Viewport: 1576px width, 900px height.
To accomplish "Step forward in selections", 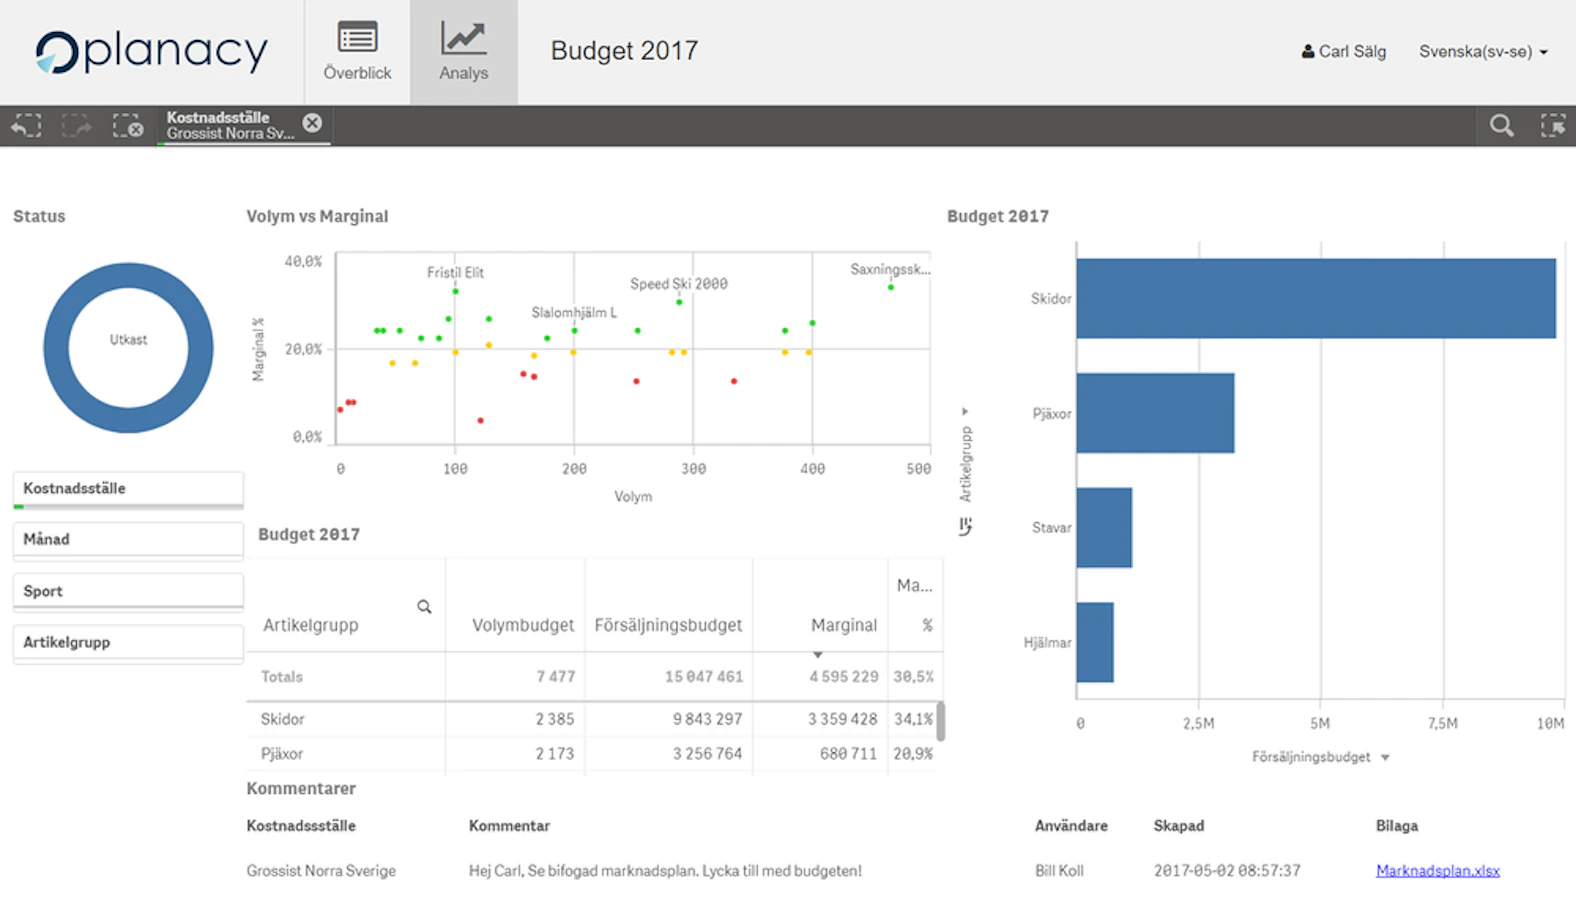I will (77, 125).
